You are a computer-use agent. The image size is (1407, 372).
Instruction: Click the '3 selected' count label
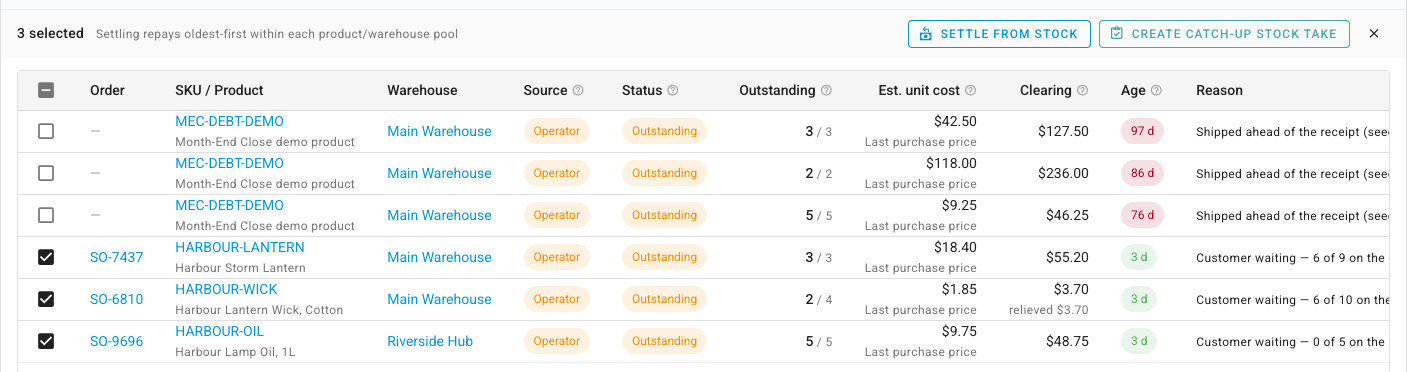click(50, 33)
